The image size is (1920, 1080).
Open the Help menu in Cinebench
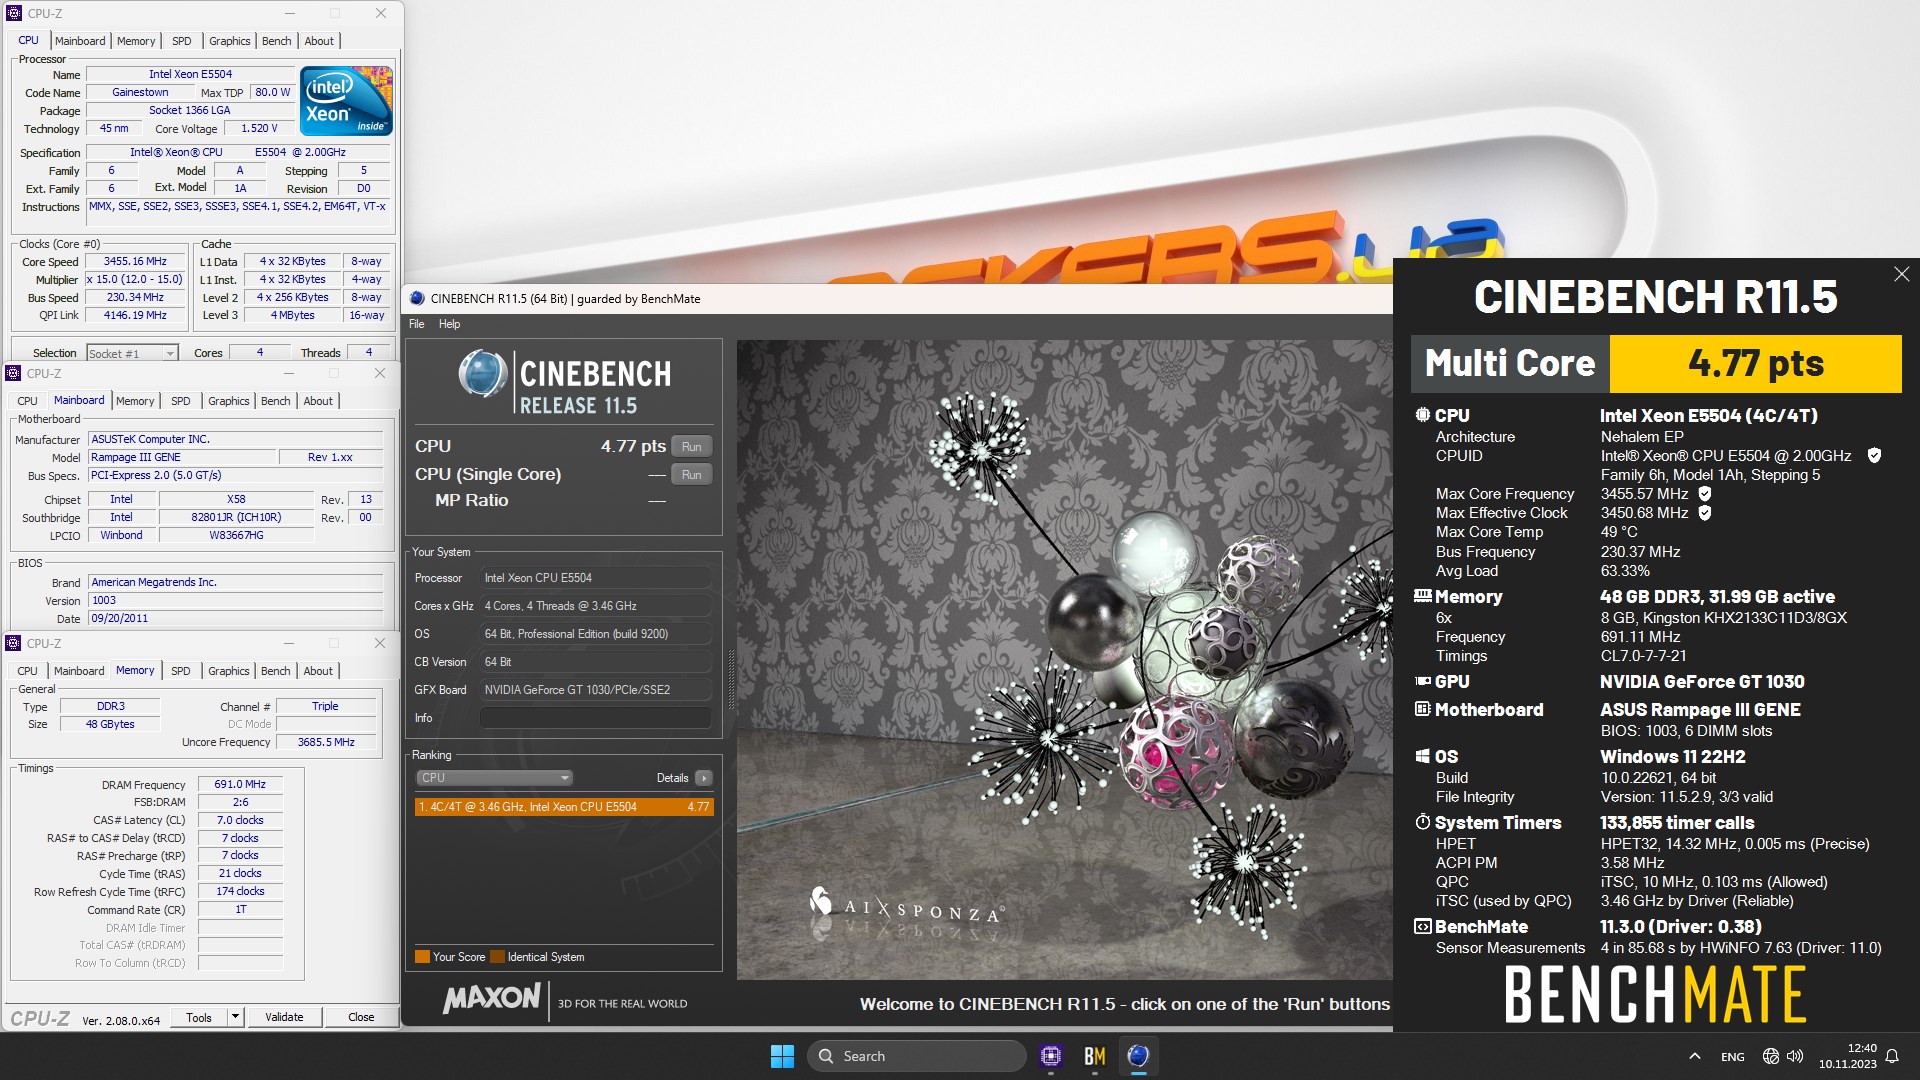click(x=449, y=324)
